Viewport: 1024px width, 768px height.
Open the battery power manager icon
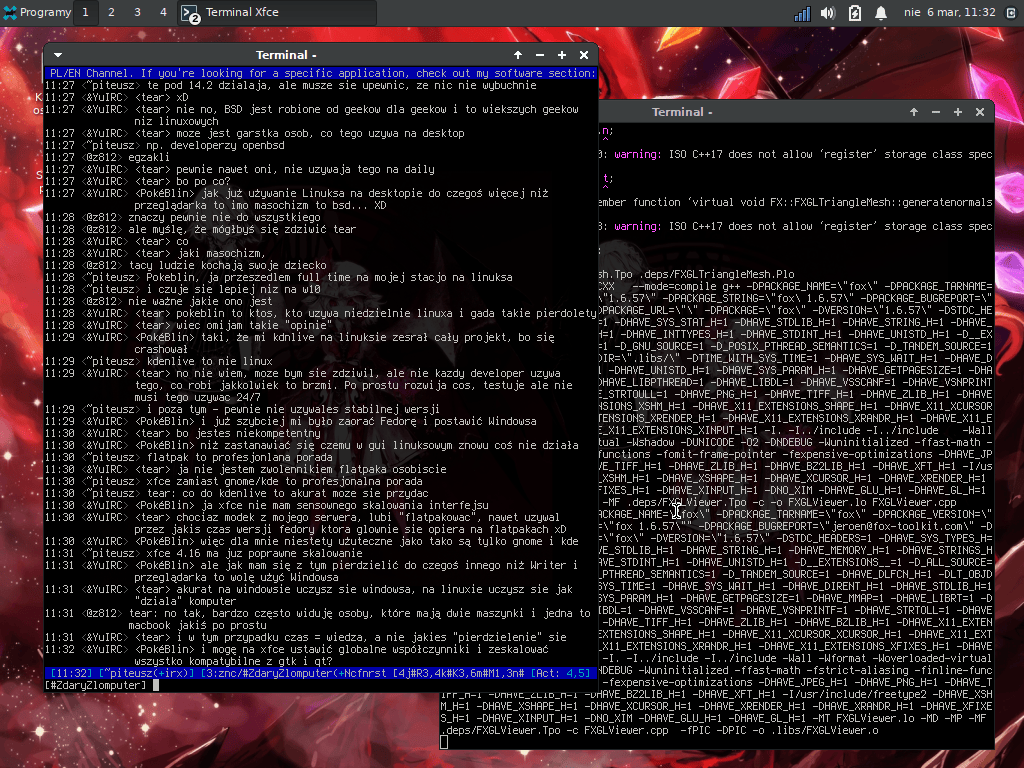(855, 14)
